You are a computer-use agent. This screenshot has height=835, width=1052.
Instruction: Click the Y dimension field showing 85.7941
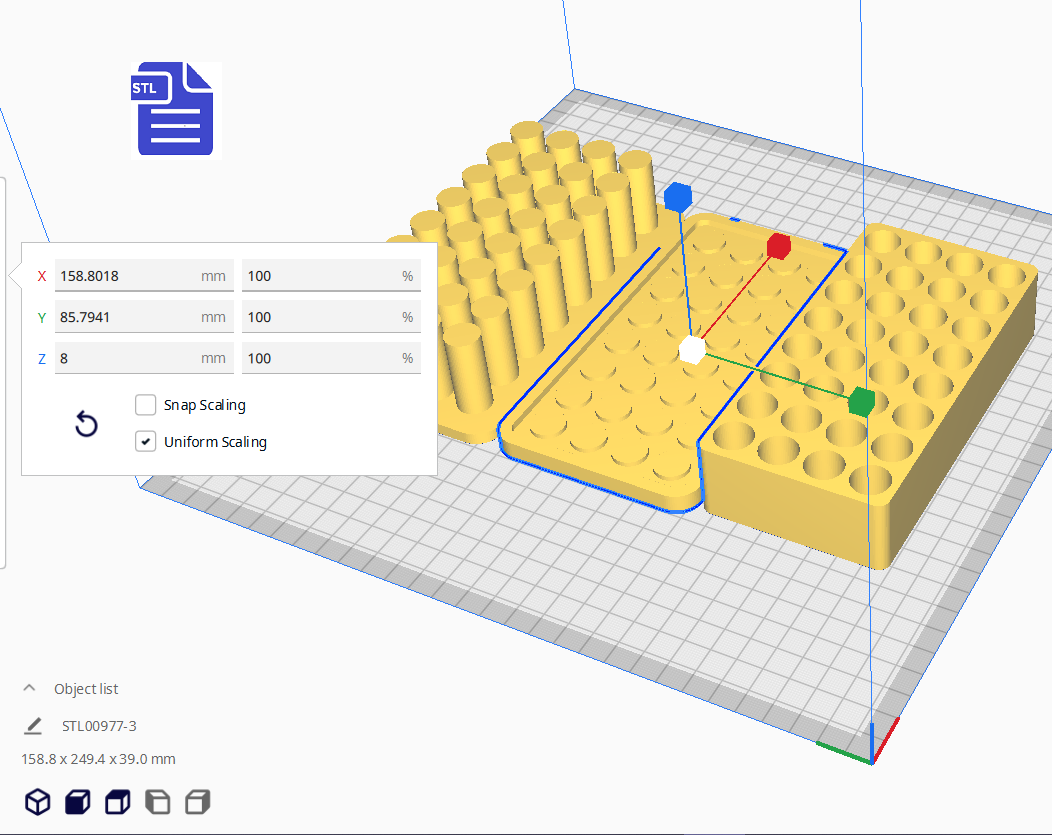tap(125, 317)
